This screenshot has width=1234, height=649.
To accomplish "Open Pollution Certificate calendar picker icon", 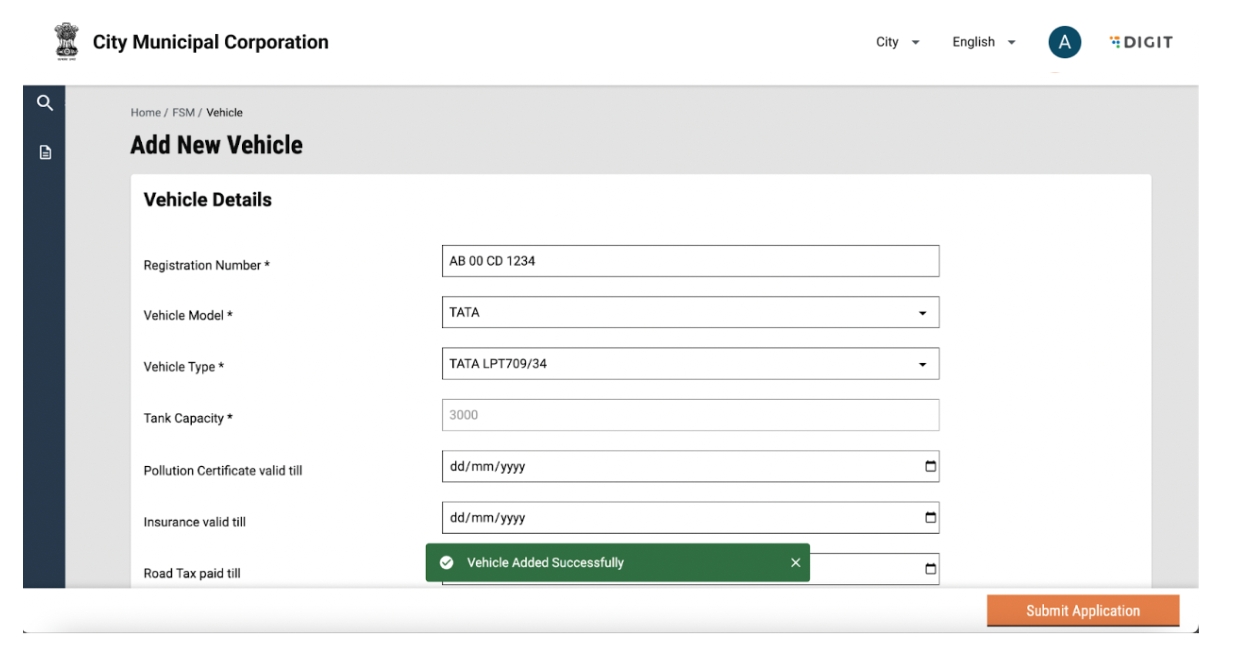I will [x=930, y=466].
